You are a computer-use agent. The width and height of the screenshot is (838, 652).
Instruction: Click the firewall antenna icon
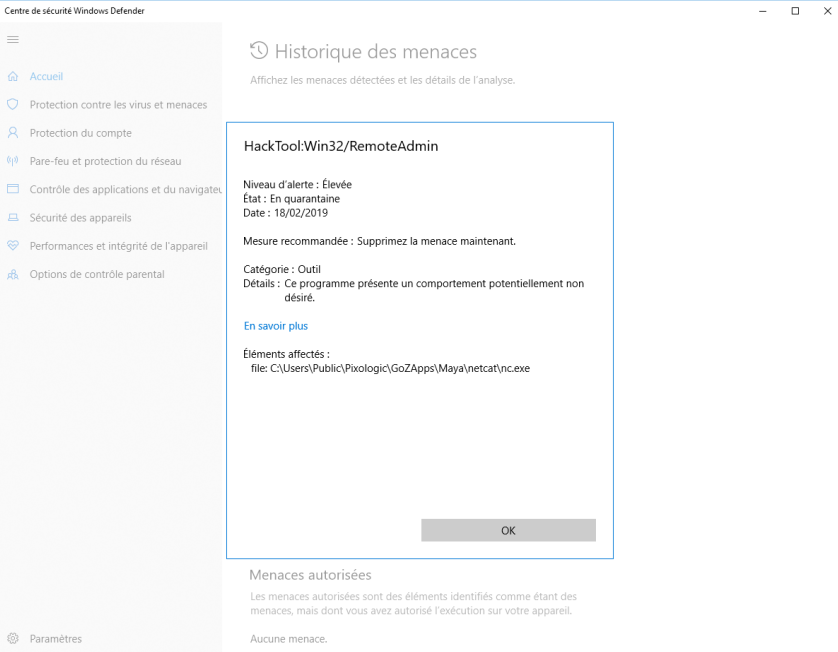pyautogui.click(x=13, y=161)
